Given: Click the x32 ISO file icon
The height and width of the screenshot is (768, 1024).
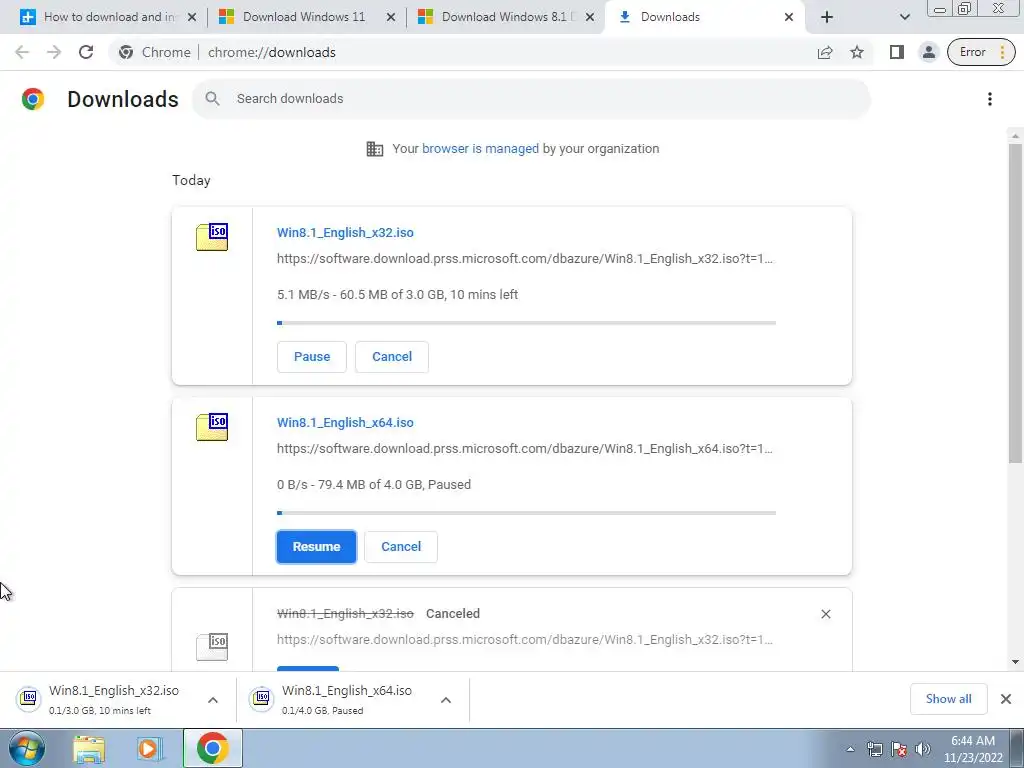Looking at the screenshot, I should [212, 237].
